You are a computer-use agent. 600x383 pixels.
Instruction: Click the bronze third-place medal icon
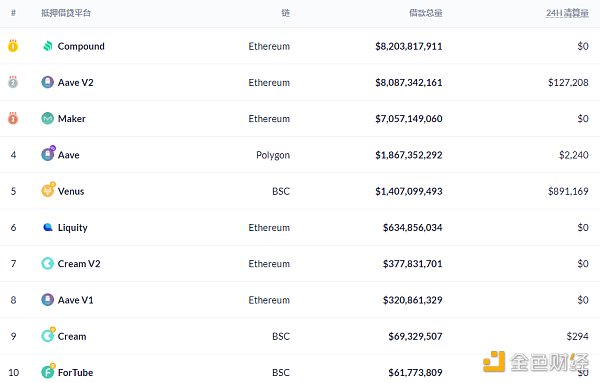pos(13,118)
